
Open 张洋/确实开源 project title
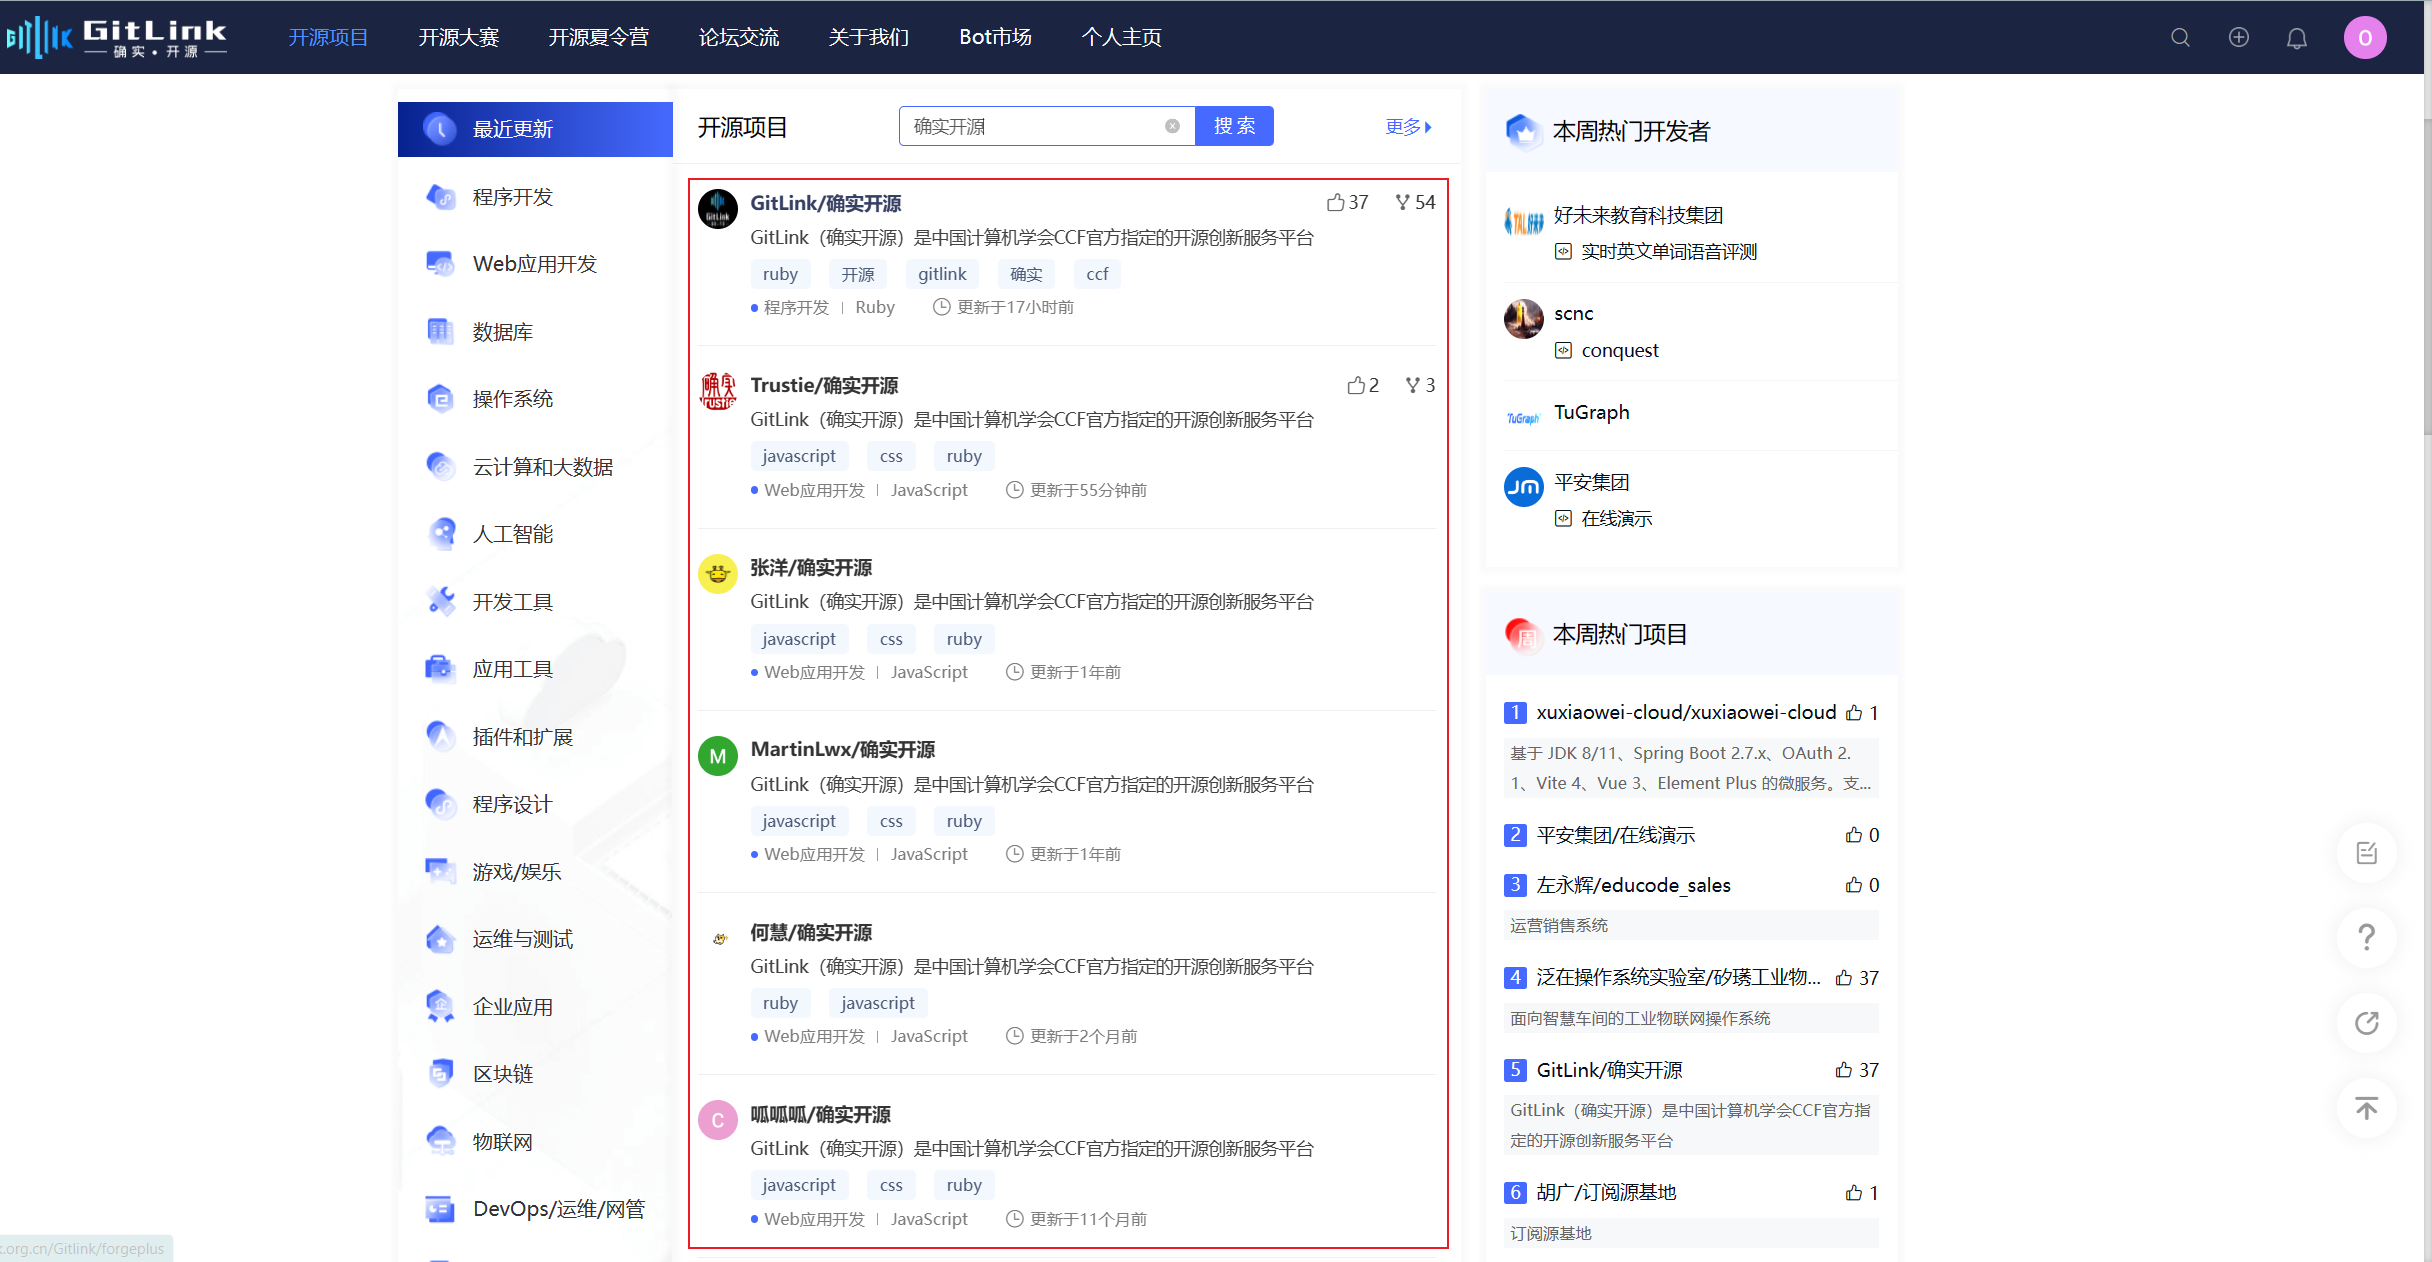(x=811, y=567)
